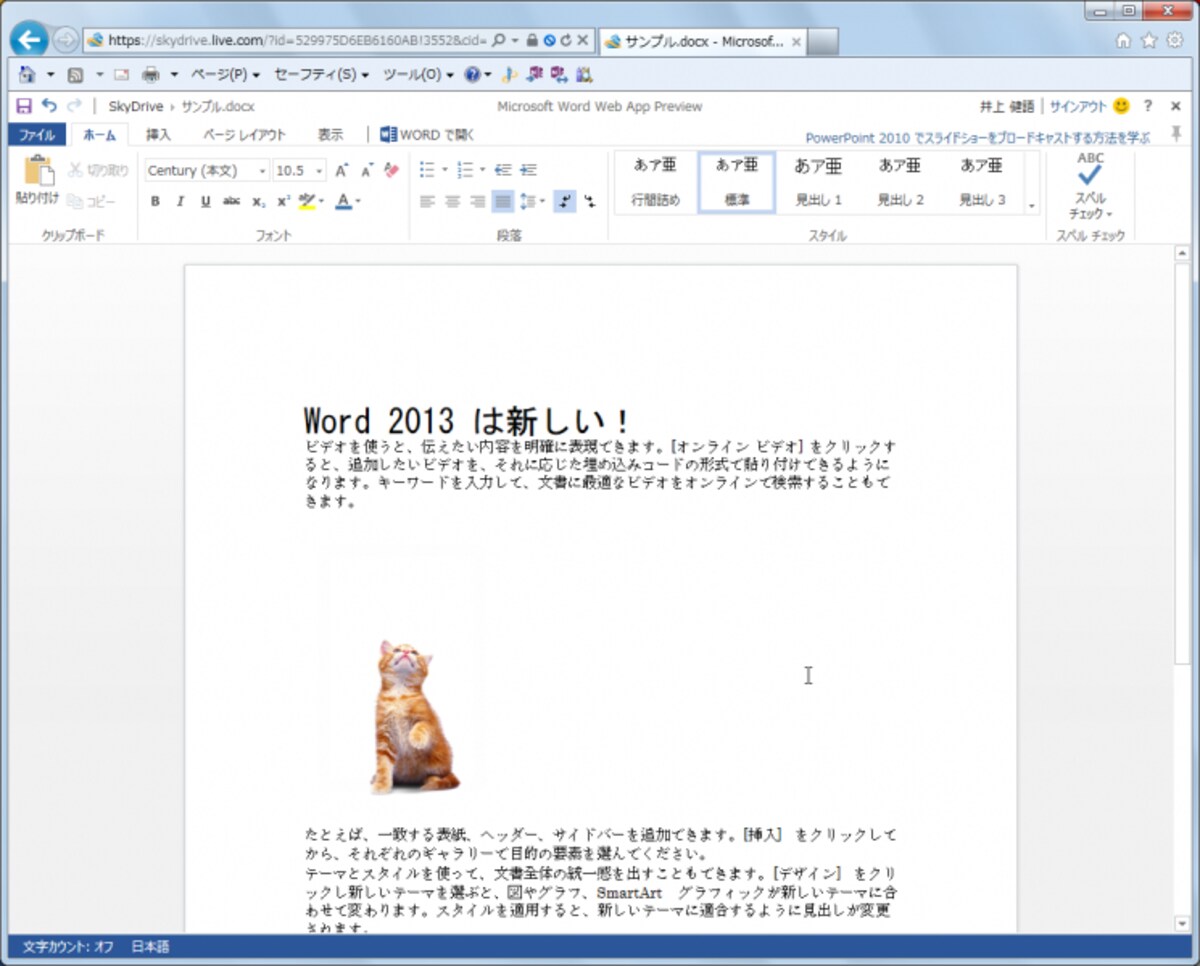This screenshot has height=966, width=1200.
Task: Increase paragraph indent
Action: (x=529, y=170)
